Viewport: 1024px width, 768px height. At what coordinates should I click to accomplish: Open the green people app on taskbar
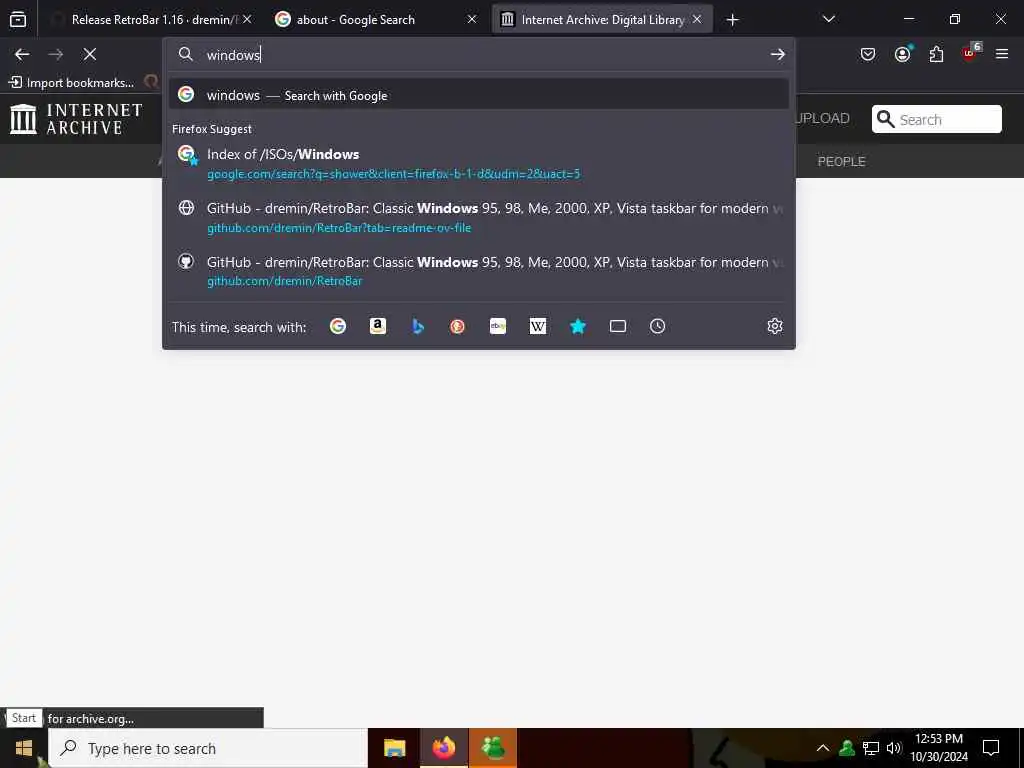pyautogui.click(x=493, y=748)
